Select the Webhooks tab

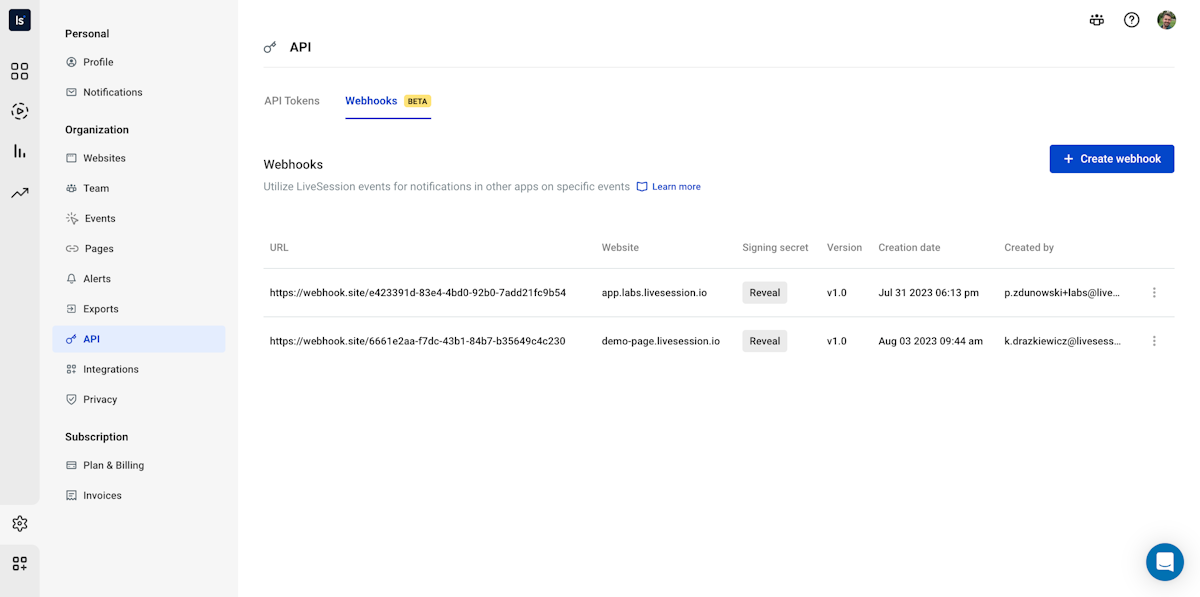371,101
